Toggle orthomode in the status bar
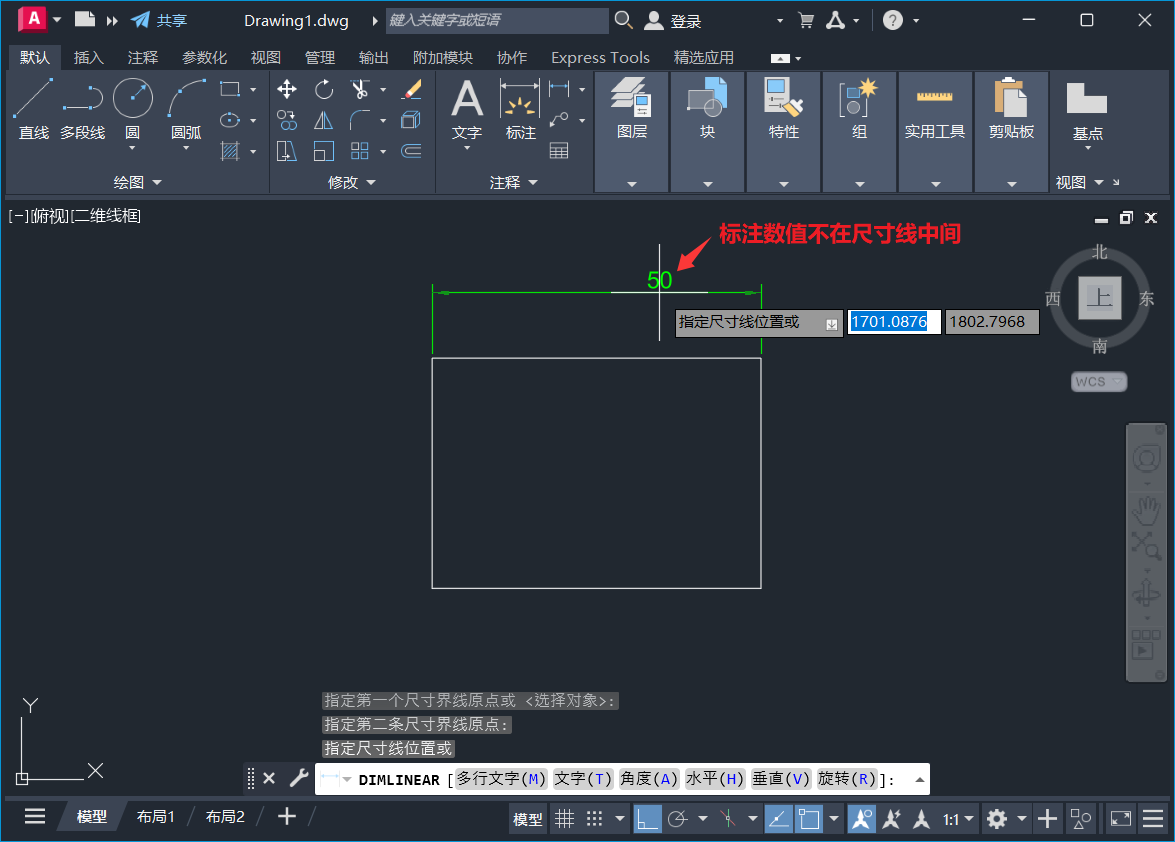This screenshot has height=842, width=1175. (646, 818)
